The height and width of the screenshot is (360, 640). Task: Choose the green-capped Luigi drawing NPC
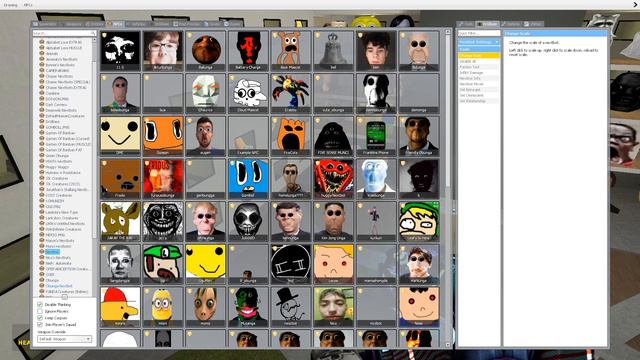tap(163, 264)
